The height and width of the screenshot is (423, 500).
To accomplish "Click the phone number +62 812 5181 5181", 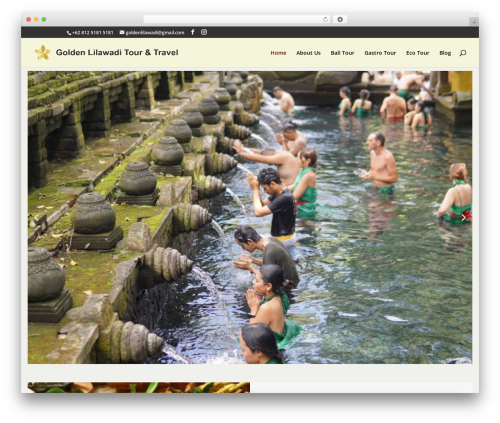I will tap(90, 33).
